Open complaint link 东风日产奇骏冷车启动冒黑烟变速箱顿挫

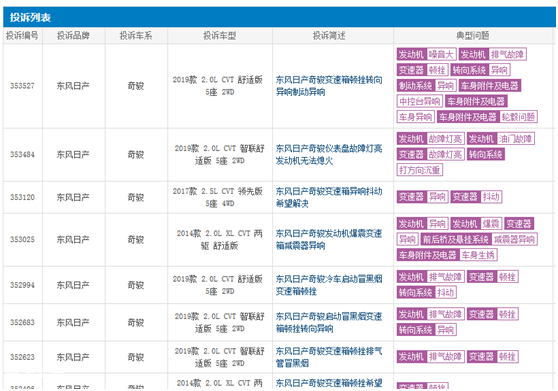pos(329,285)
